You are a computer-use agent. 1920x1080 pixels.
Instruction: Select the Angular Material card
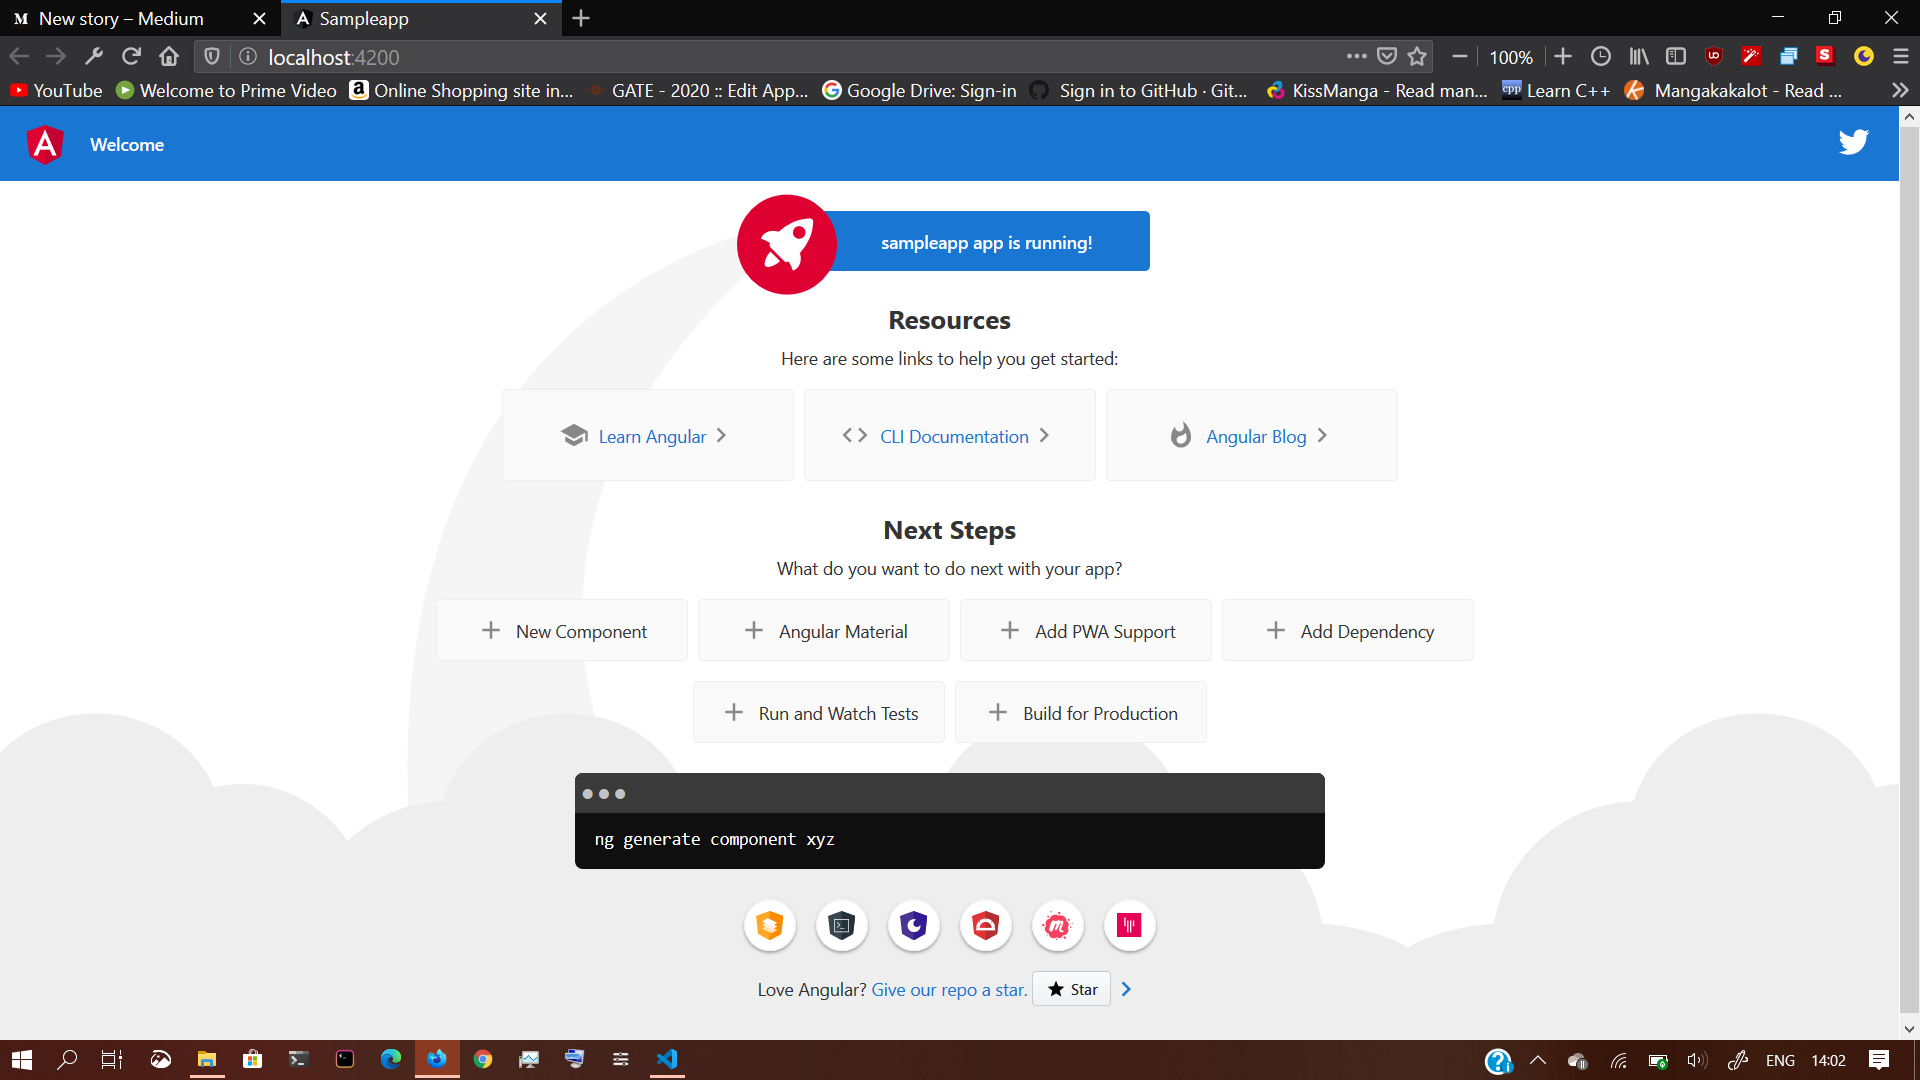[824, 630]
